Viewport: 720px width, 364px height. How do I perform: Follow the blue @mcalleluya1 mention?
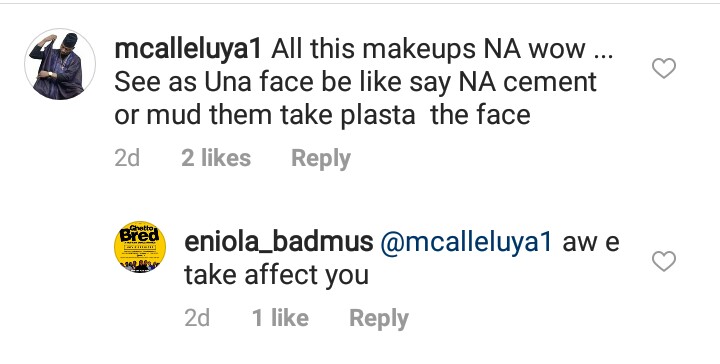point(466,242)
